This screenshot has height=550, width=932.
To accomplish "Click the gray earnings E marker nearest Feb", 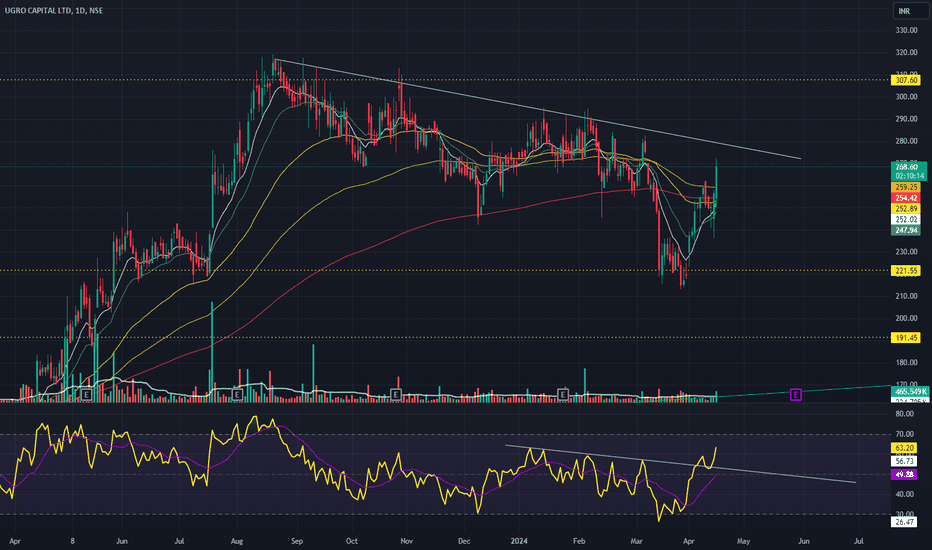I will [x=563, y=394].
